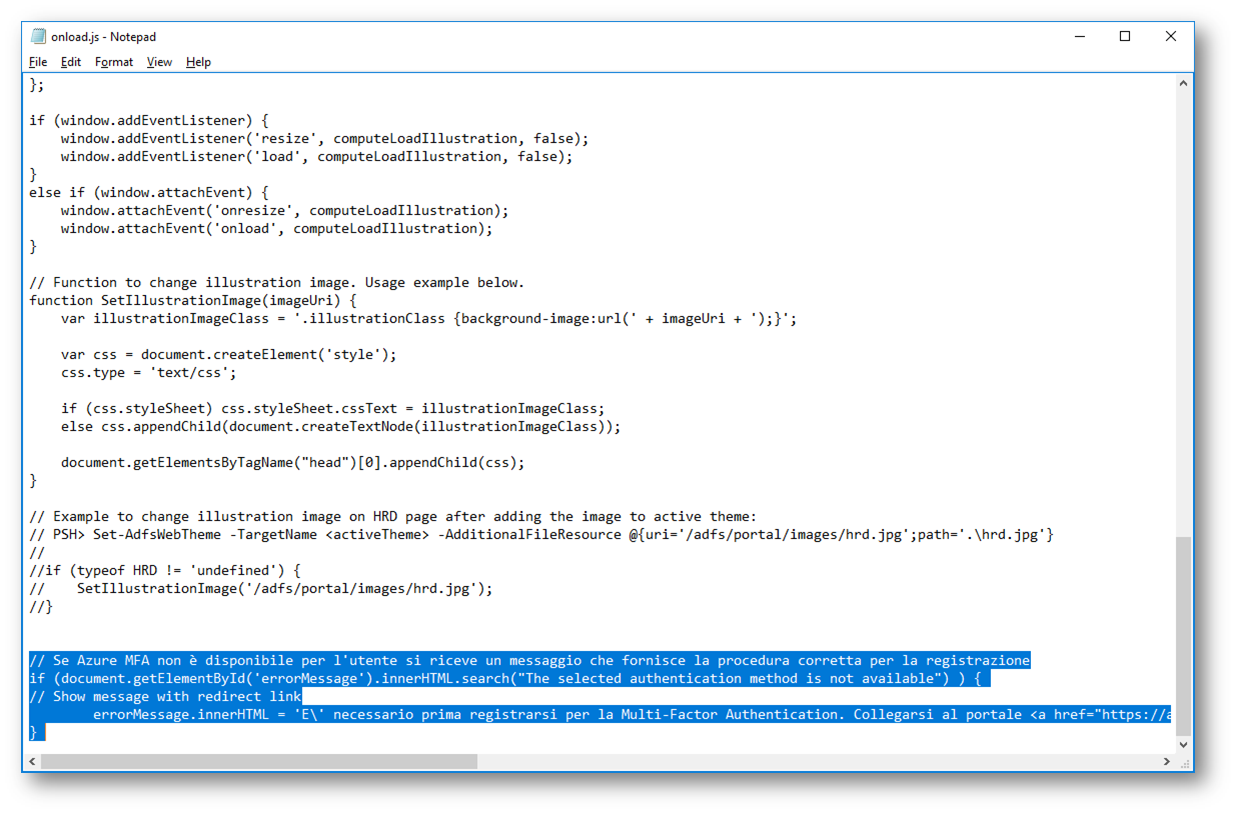The image size is (1237, 815).
Task: Click the line starting 'var illustrationImageClass'
Action: (428, 318)
